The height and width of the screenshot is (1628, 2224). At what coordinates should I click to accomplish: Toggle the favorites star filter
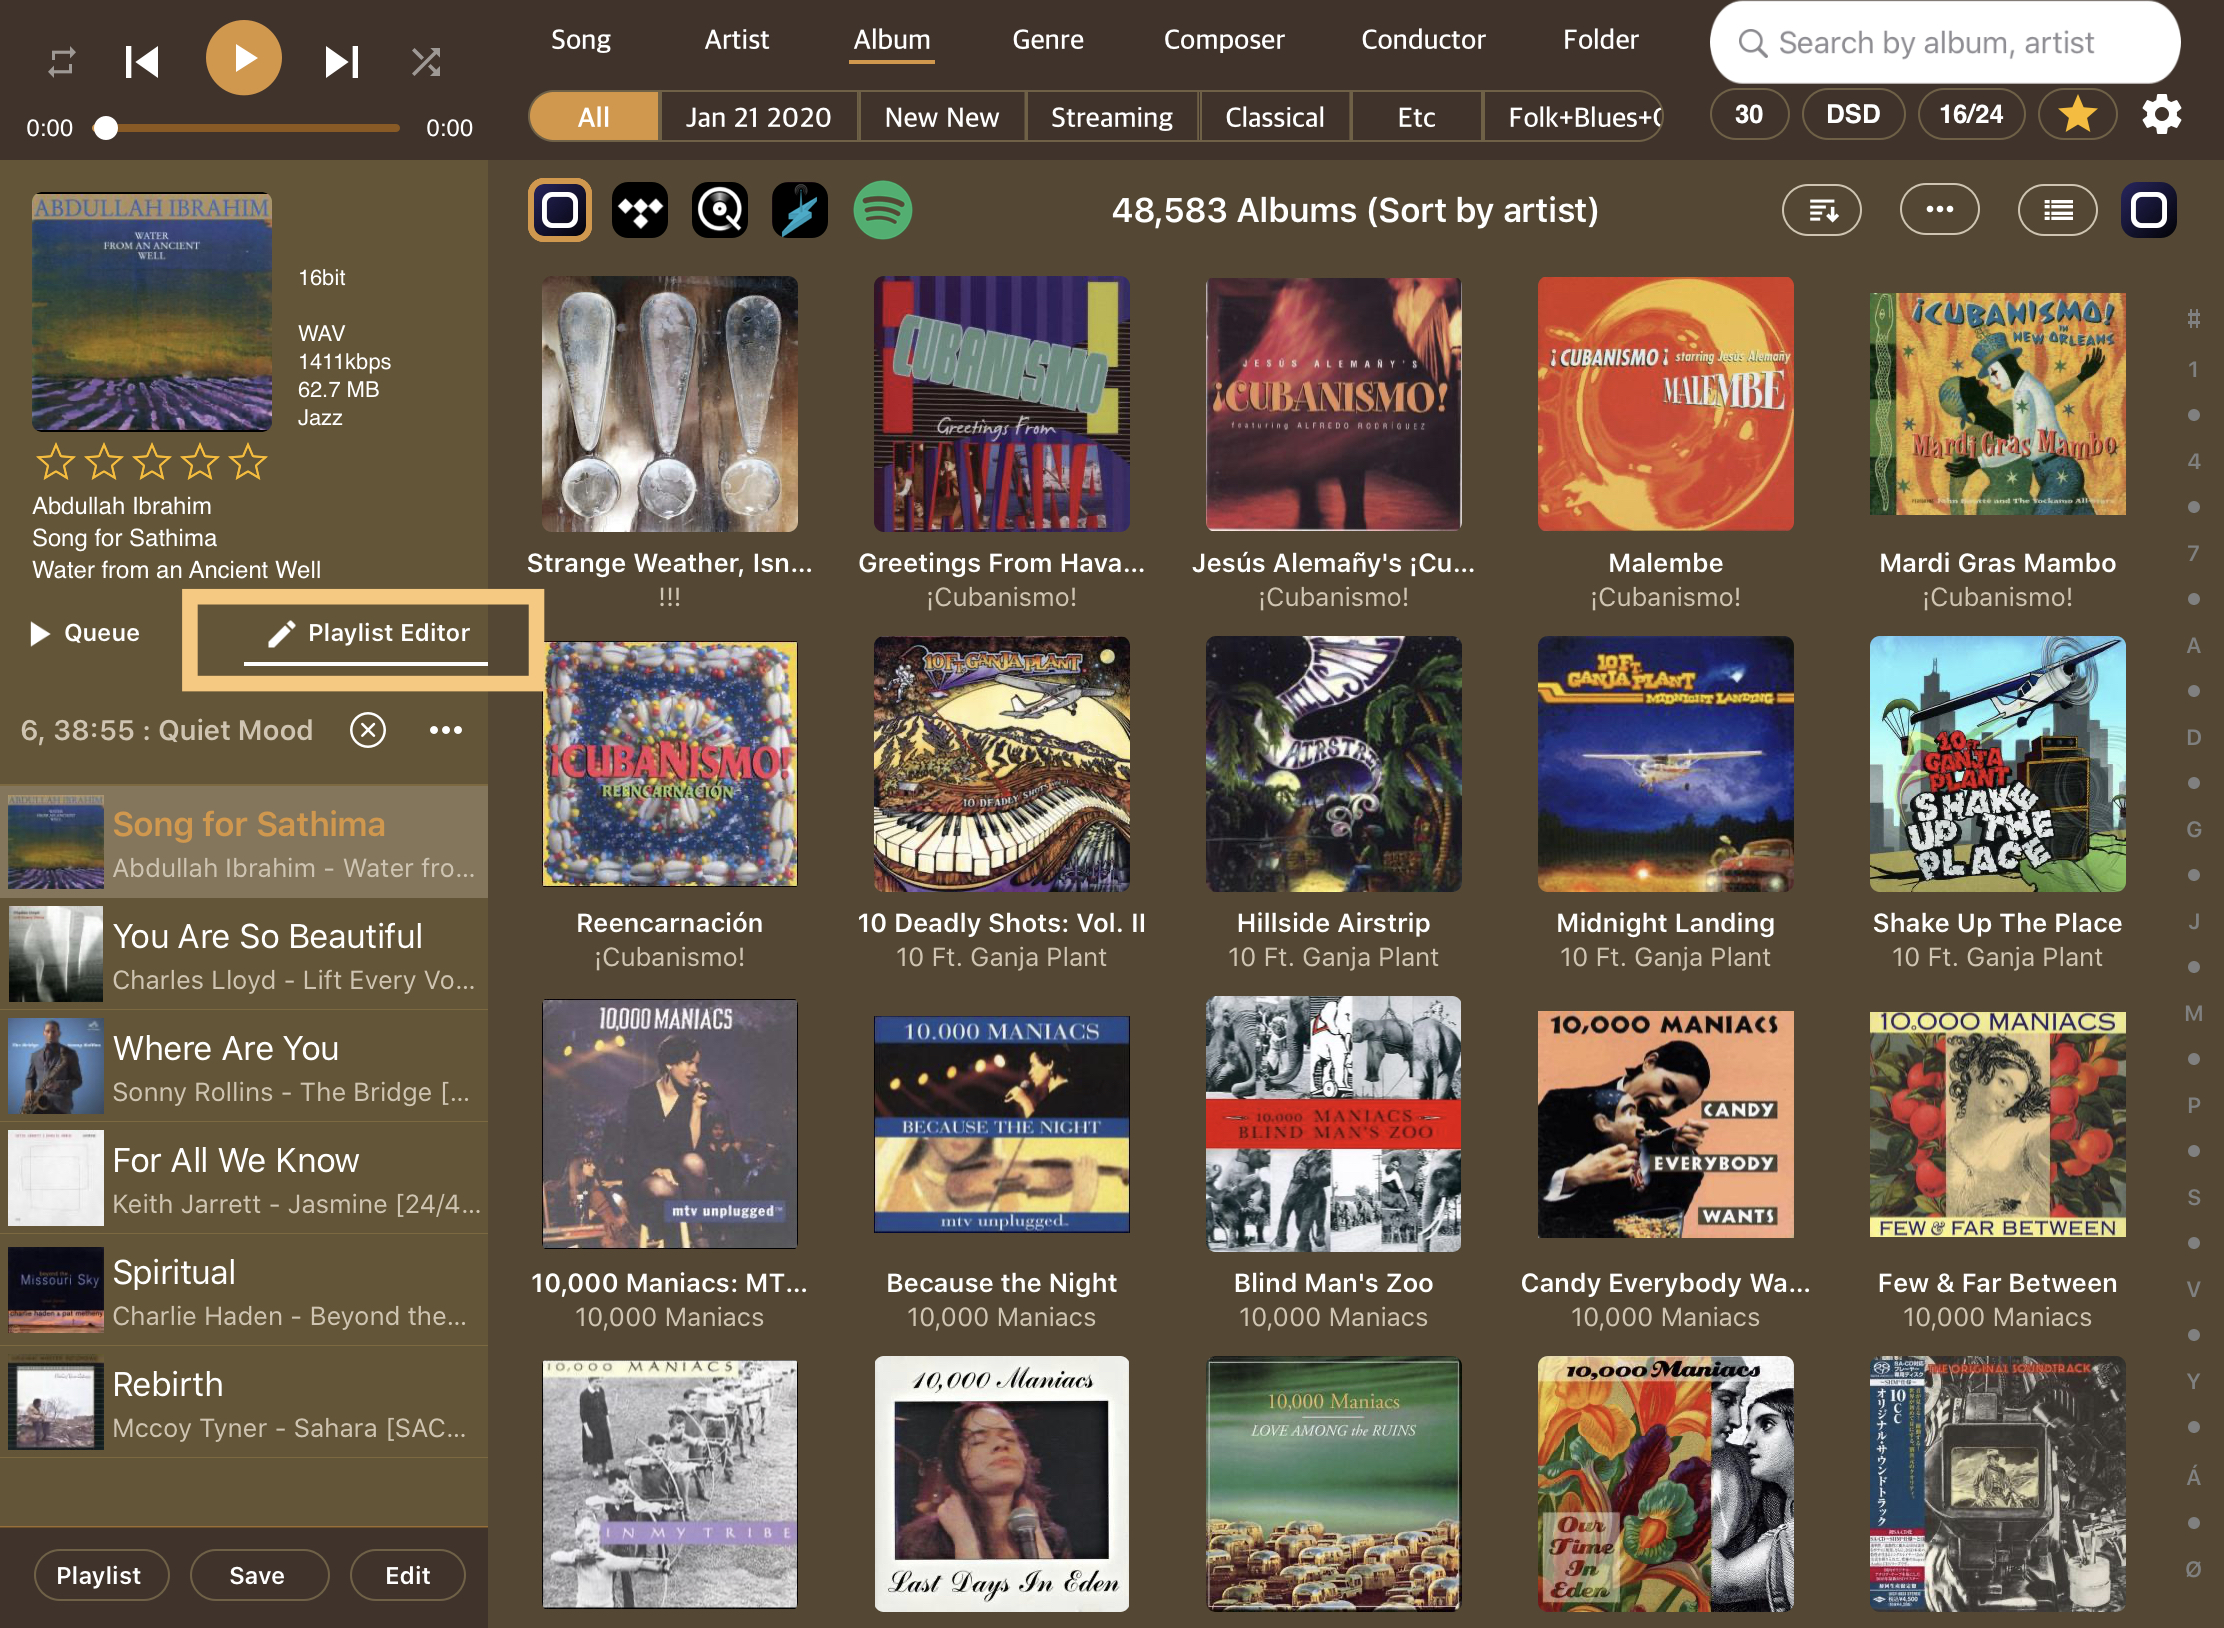pos(2077,114)
